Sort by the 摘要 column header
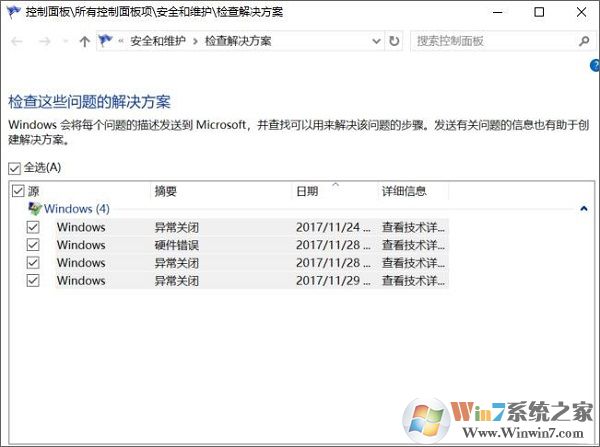Screen dimensions: 600x447 (x=166, y=191)
